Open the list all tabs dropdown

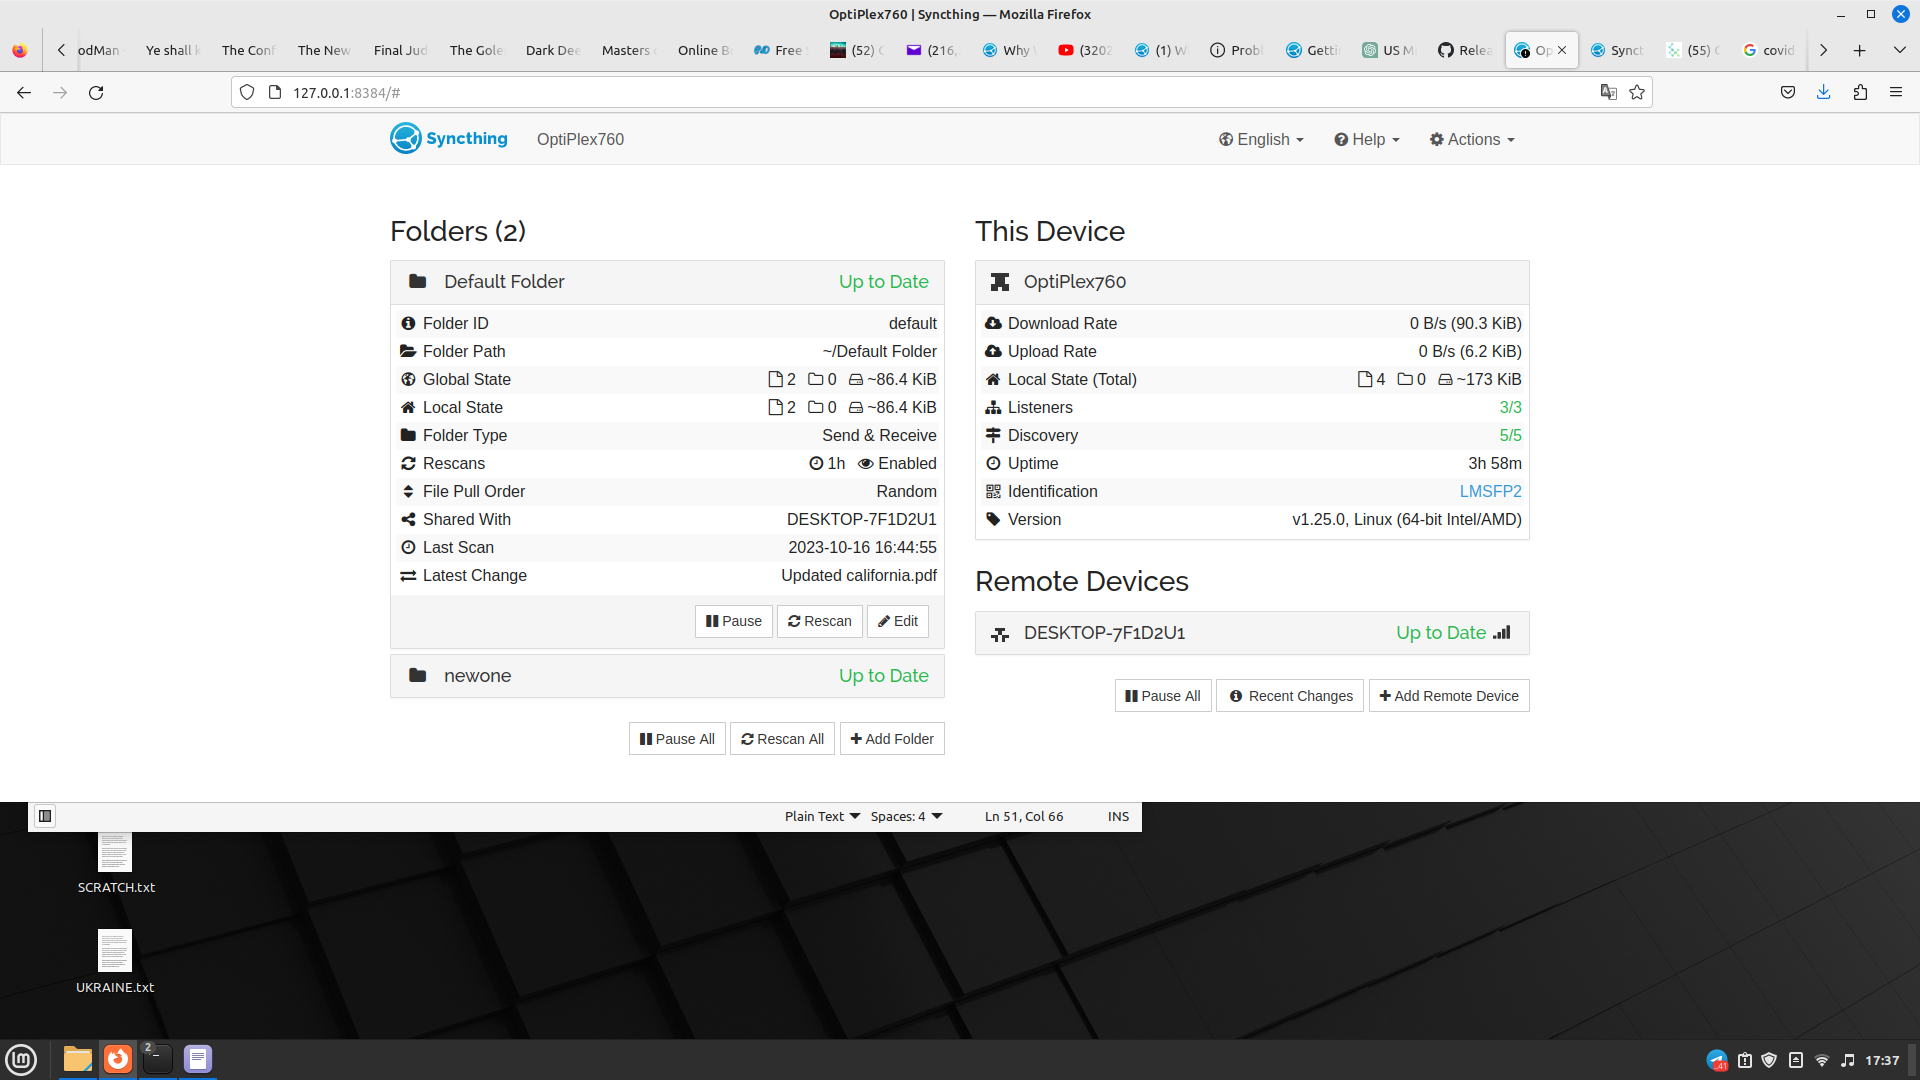point(1899,50)
